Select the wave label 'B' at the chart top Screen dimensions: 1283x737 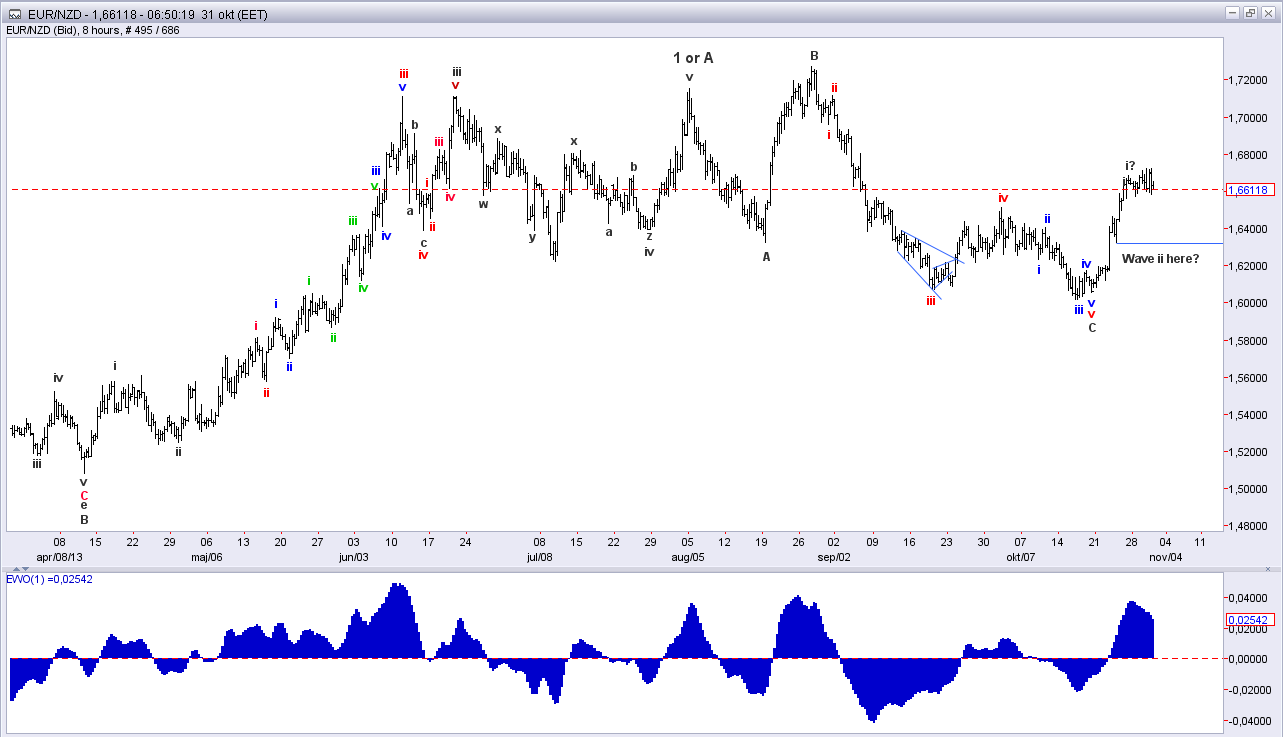[814, 56]
